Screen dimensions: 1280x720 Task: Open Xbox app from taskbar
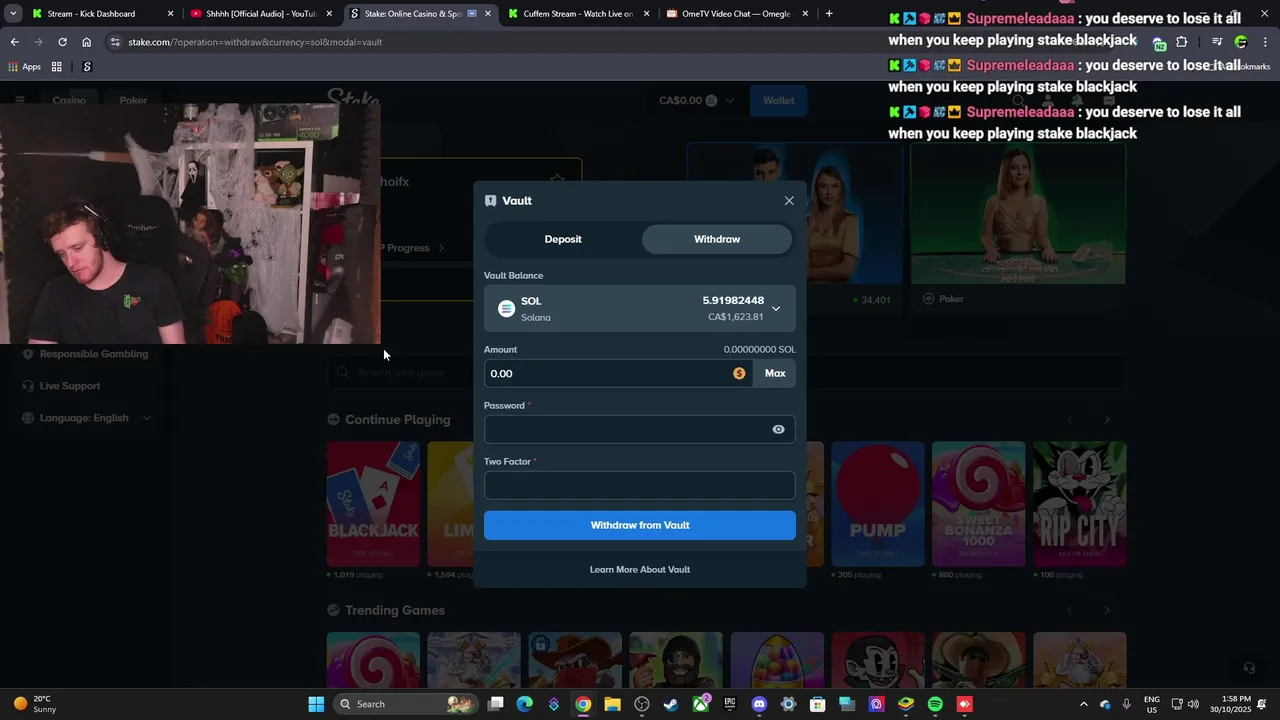(x=701, y=704)
